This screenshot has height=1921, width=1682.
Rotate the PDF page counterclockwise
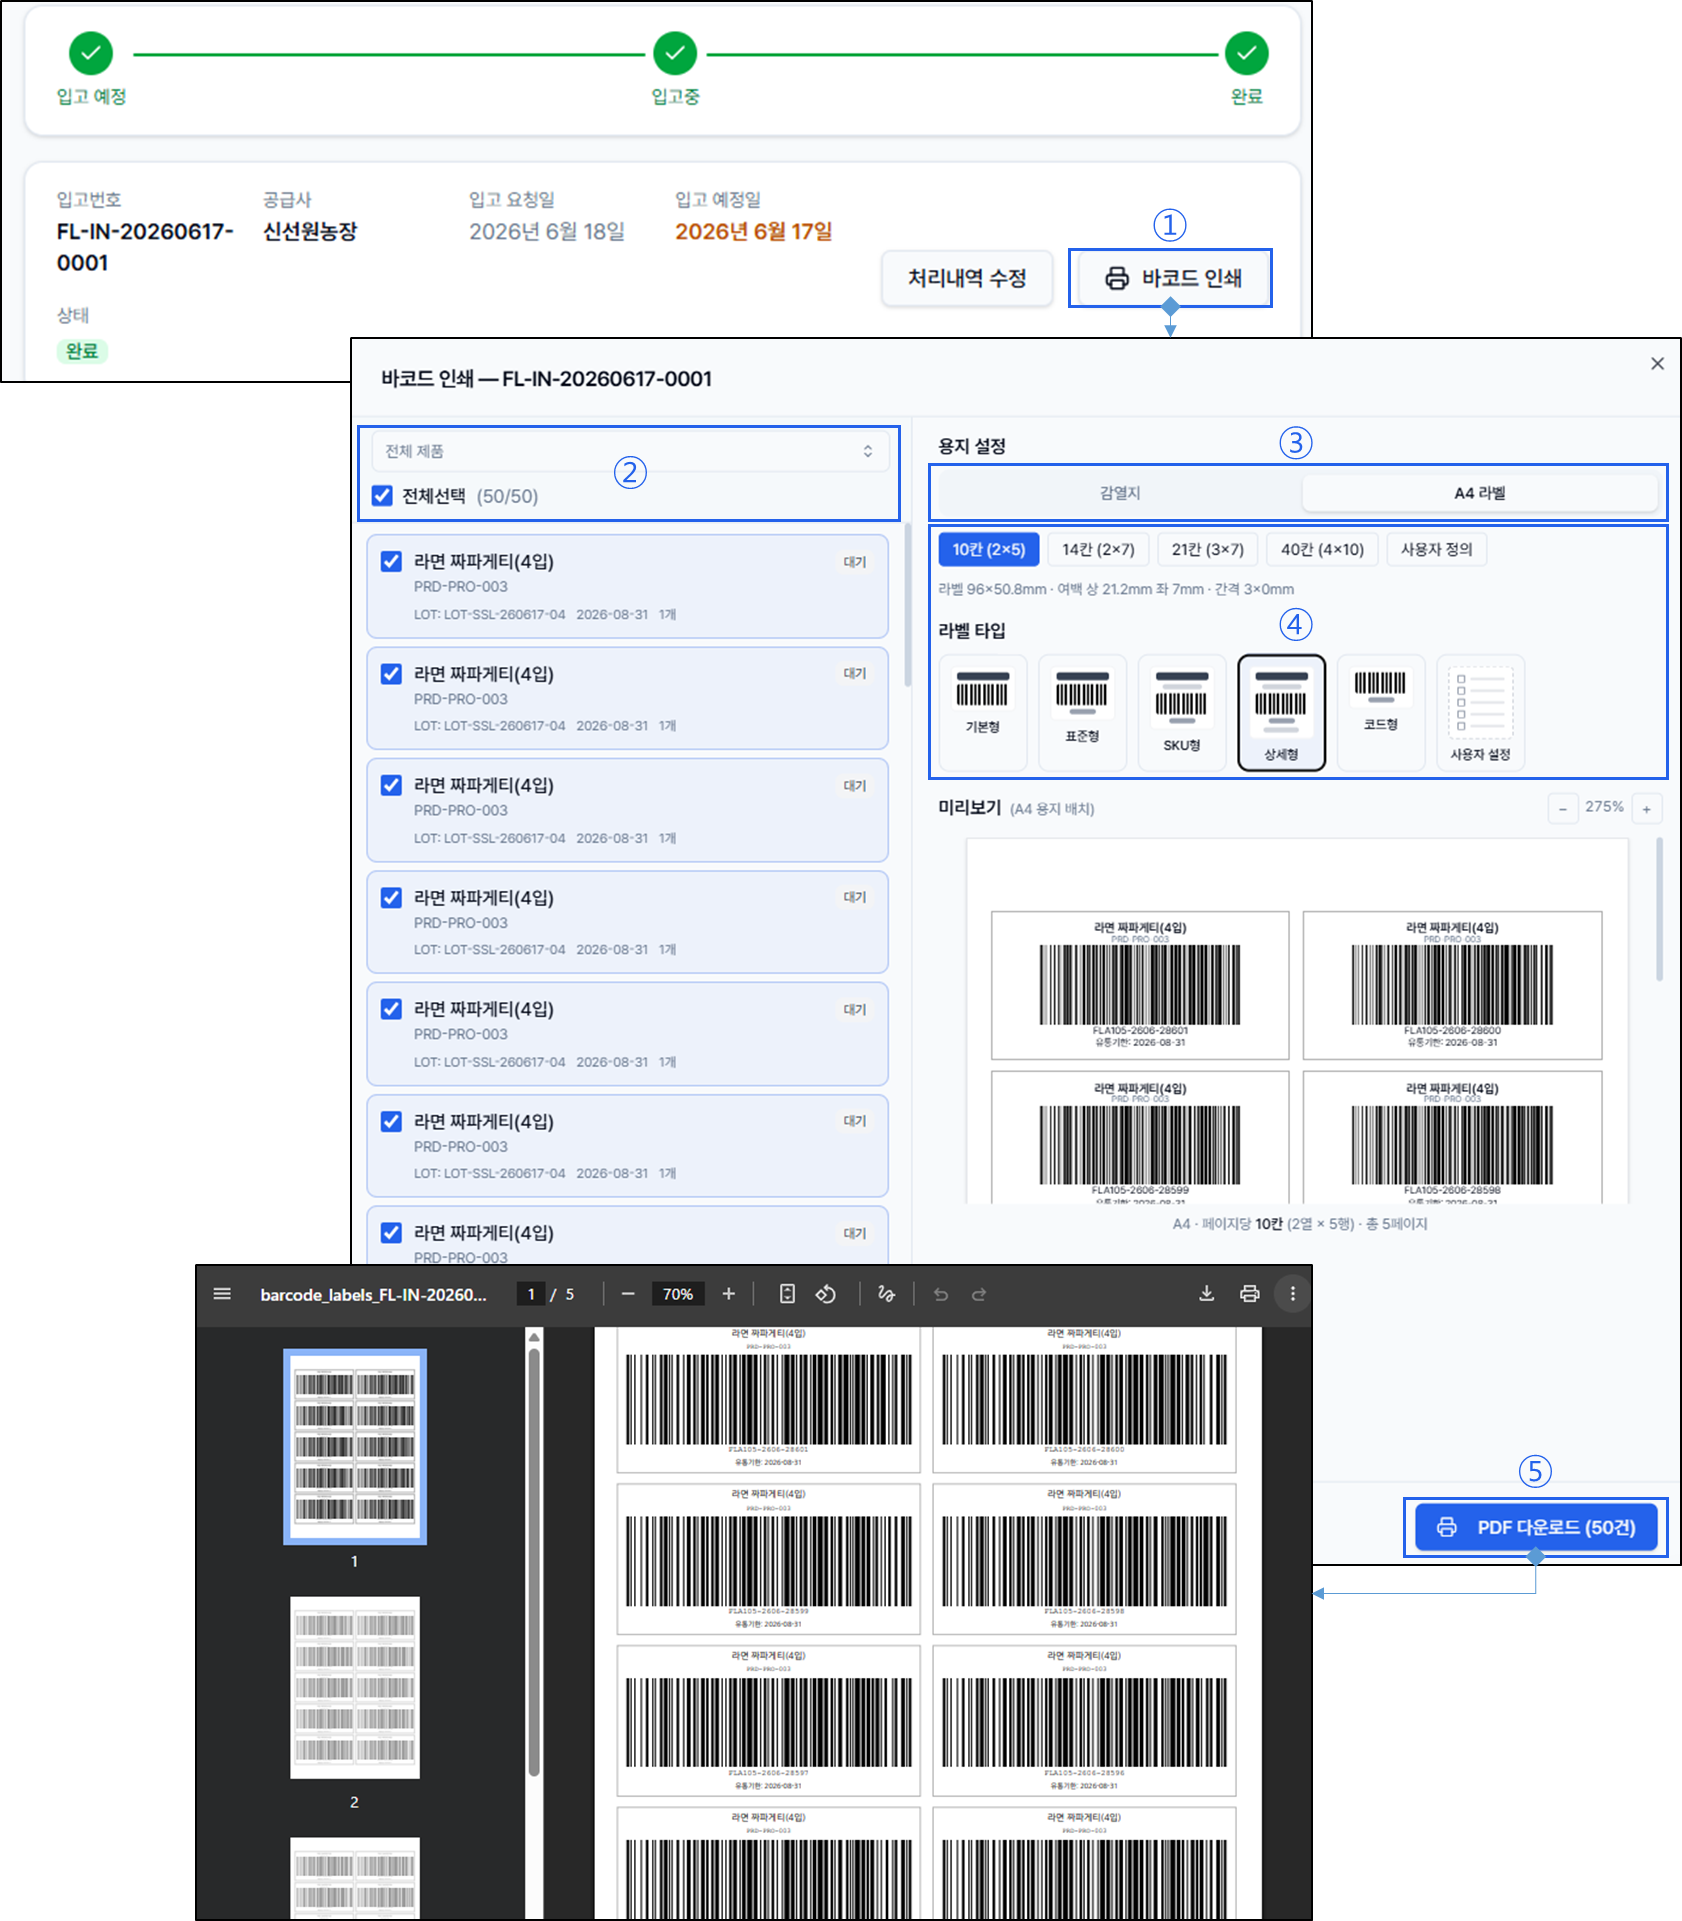[826, 1294]
